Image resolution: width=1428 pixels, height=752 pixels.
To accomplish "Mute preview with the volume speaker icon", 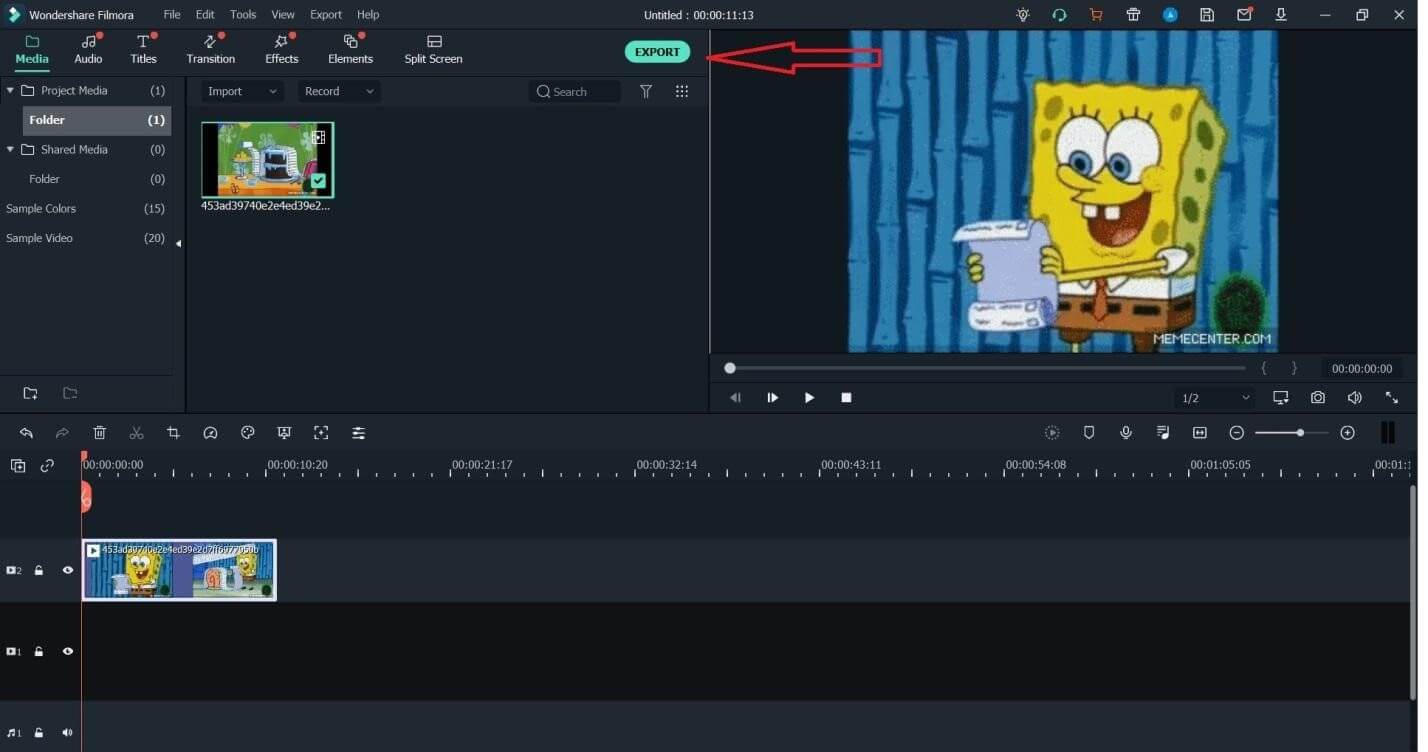I will (1355, 397).
